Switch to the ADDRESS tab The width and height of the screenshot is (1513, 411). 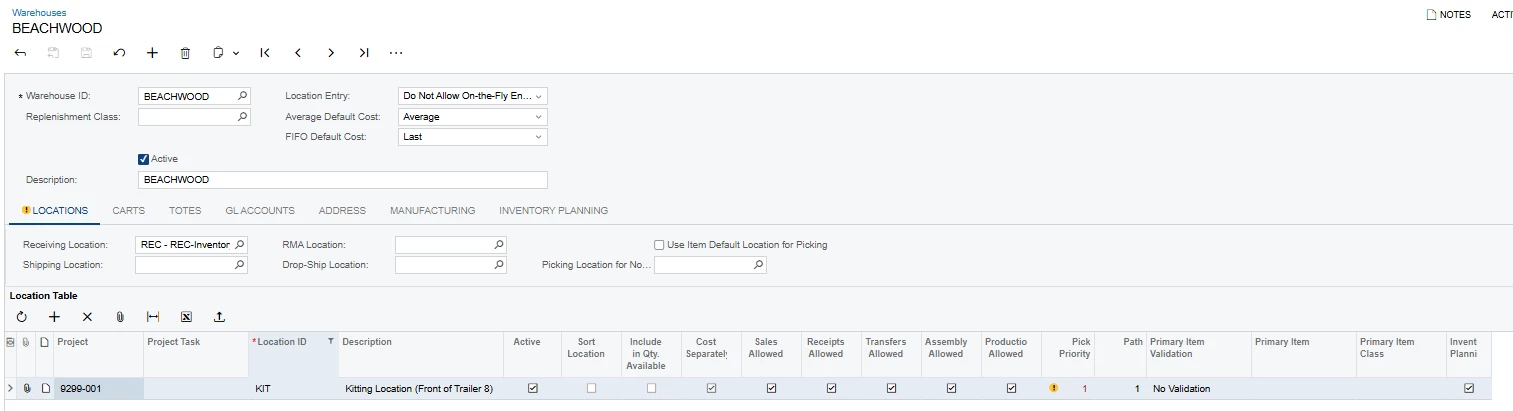coord(342,211)
